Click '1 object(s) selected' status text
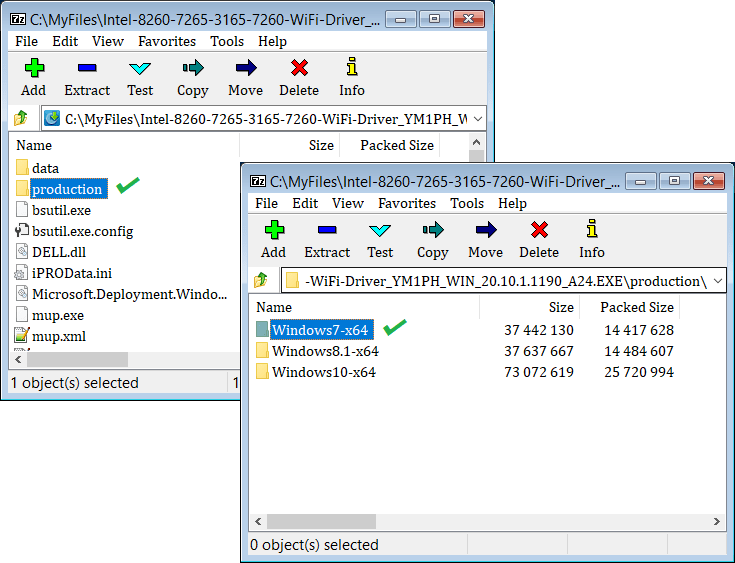Image resolution: width=735 pixels, height=563 pixels. pyautogui.click(x=74, y=383)
